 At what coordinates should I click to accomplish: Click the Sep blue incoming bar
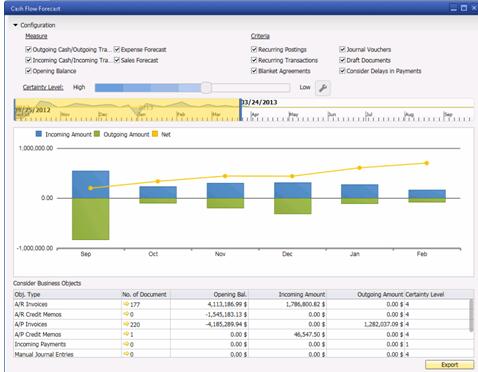91,184
